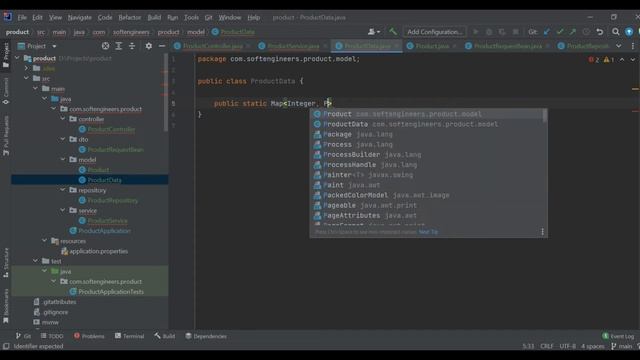640x360 pixels.
Task: Click the IDE updates shield icon
Action: coord(629,31)
